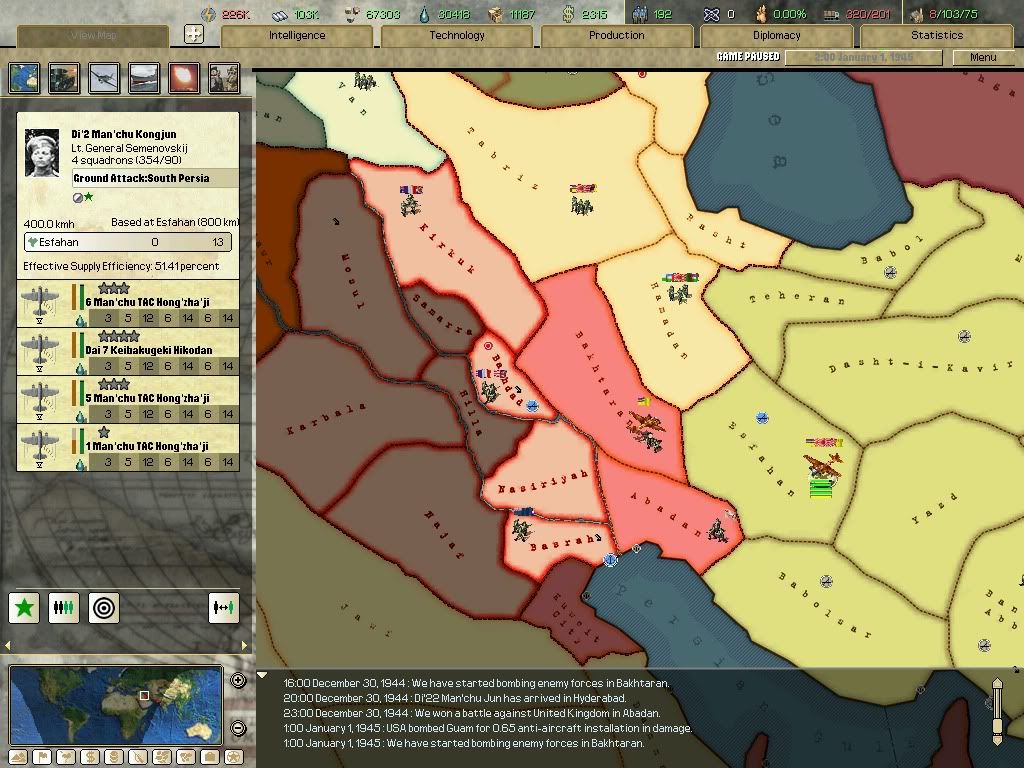This screenshot has height=768, width=1024.
Task: Select the flag political map mode
Action: 42,758
